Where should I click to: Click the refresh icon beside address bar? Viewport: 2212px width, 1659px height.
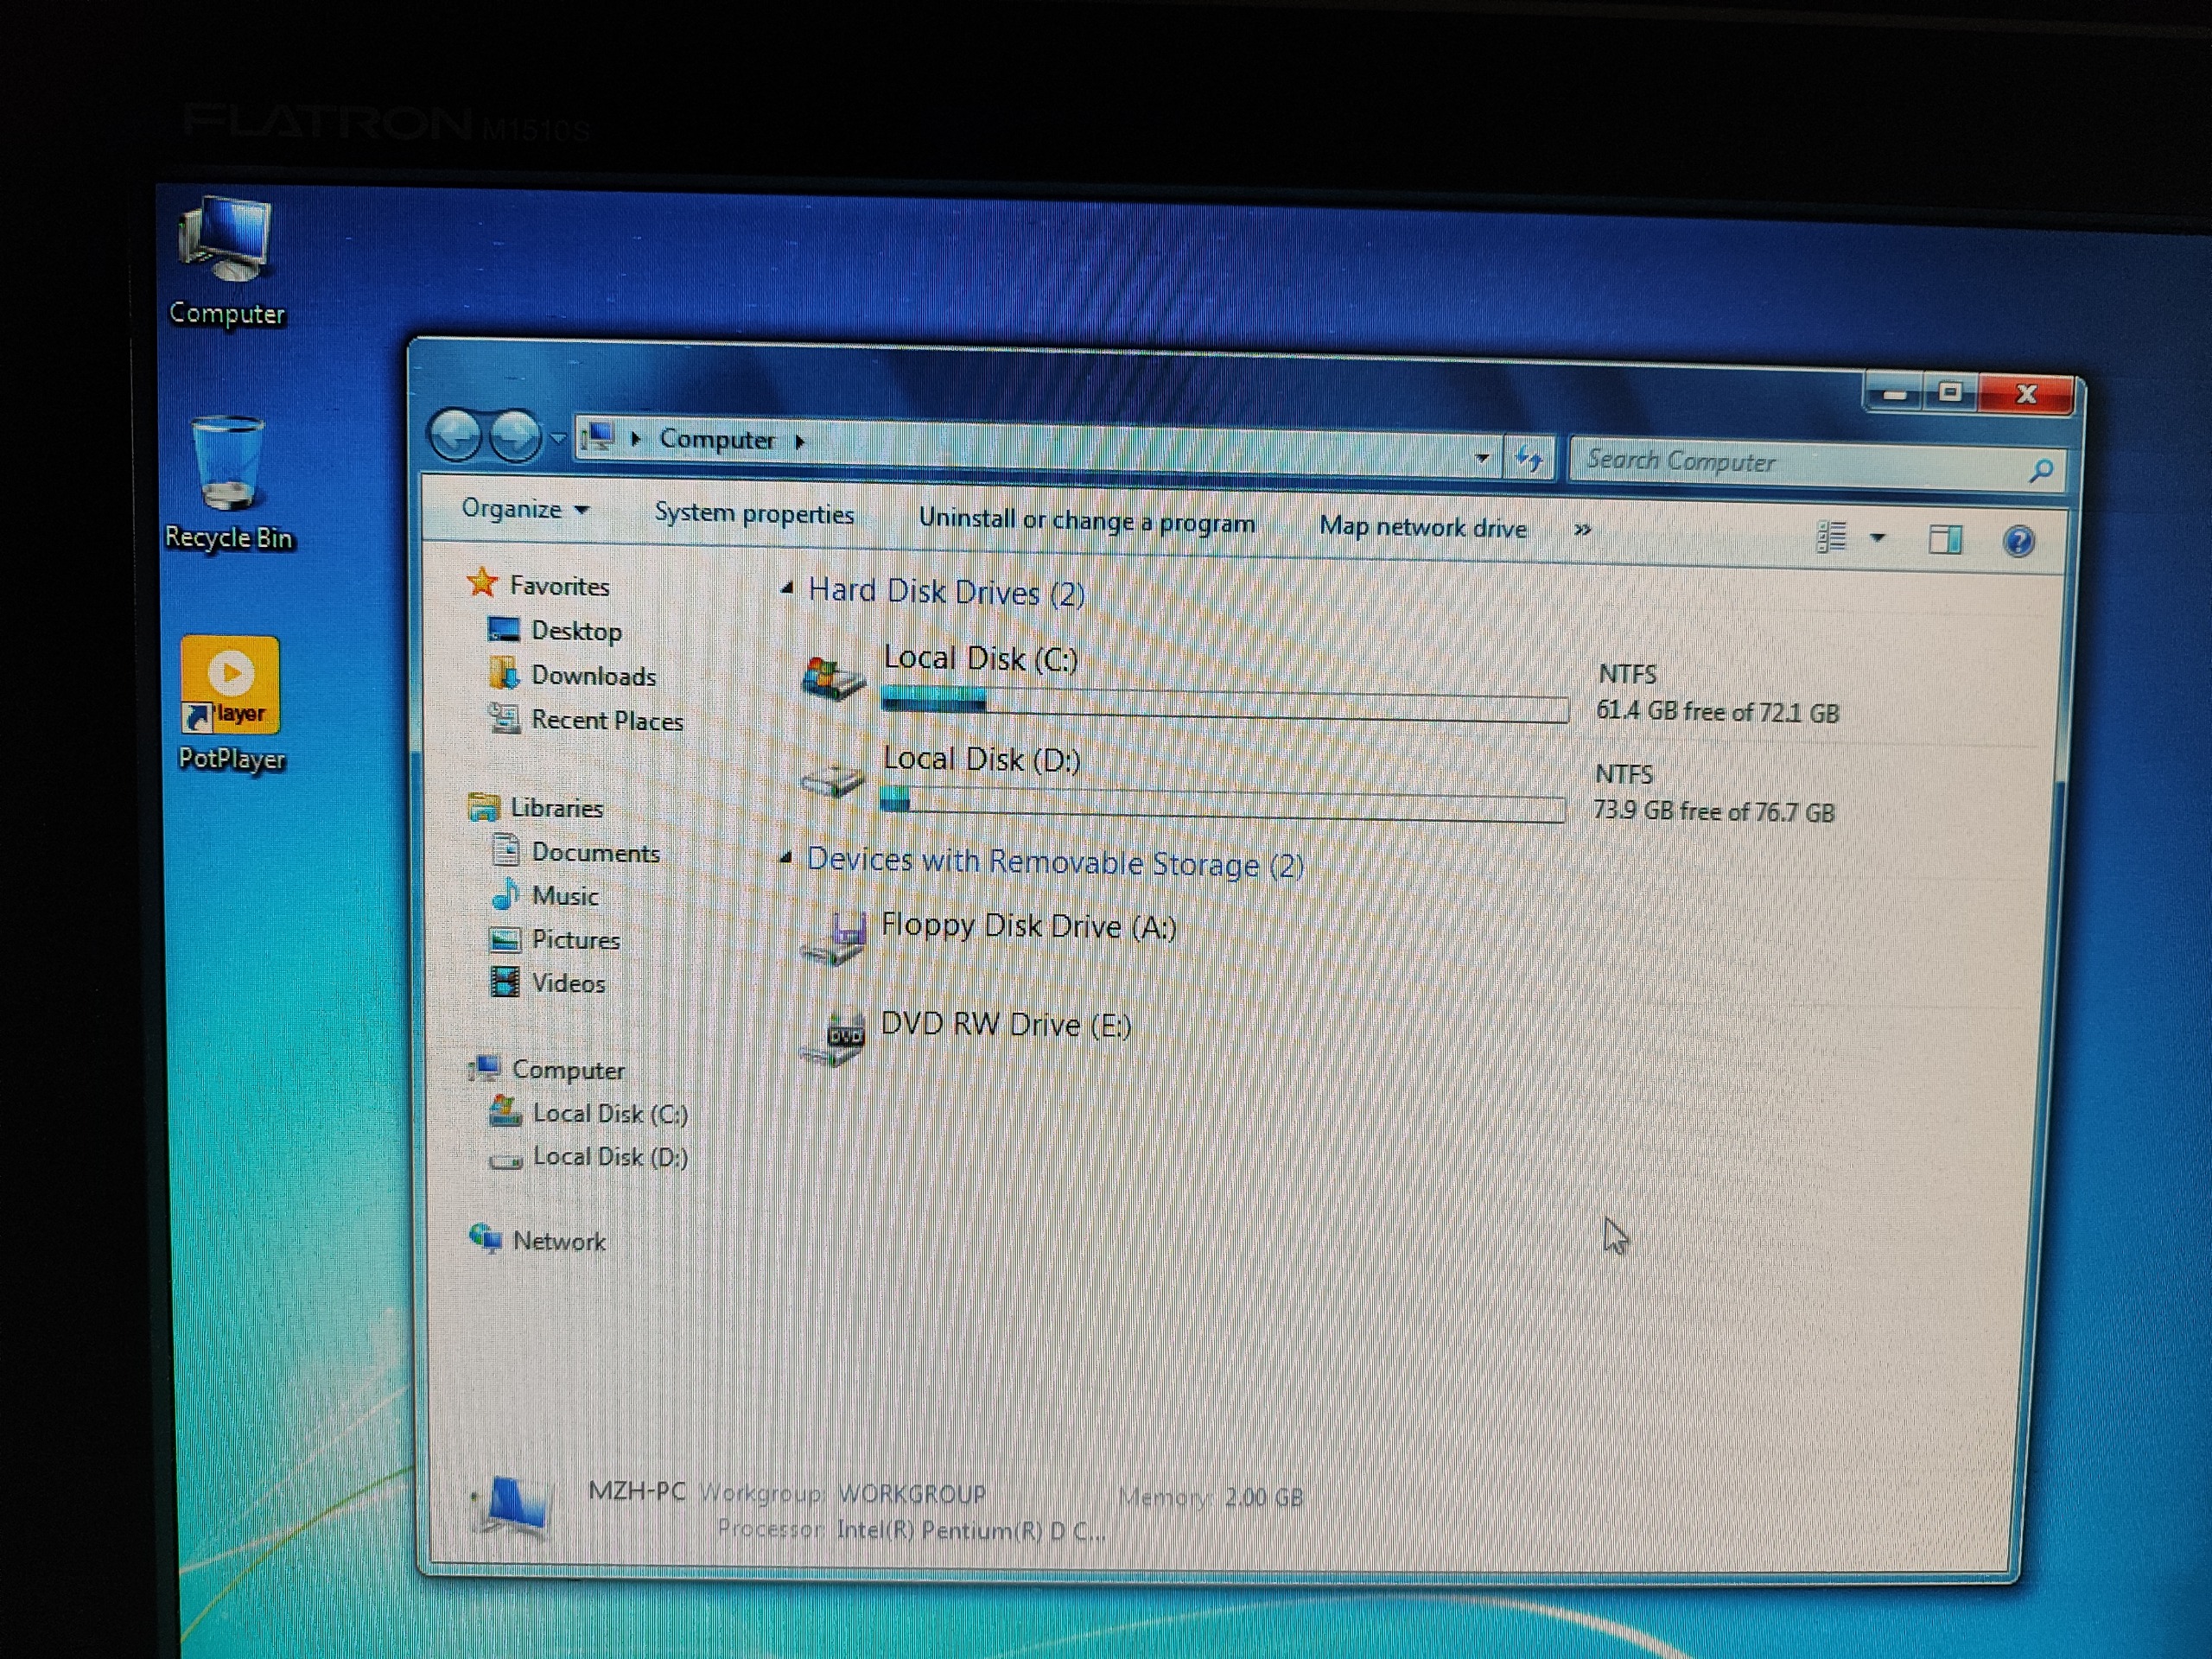coord(1530,460)
